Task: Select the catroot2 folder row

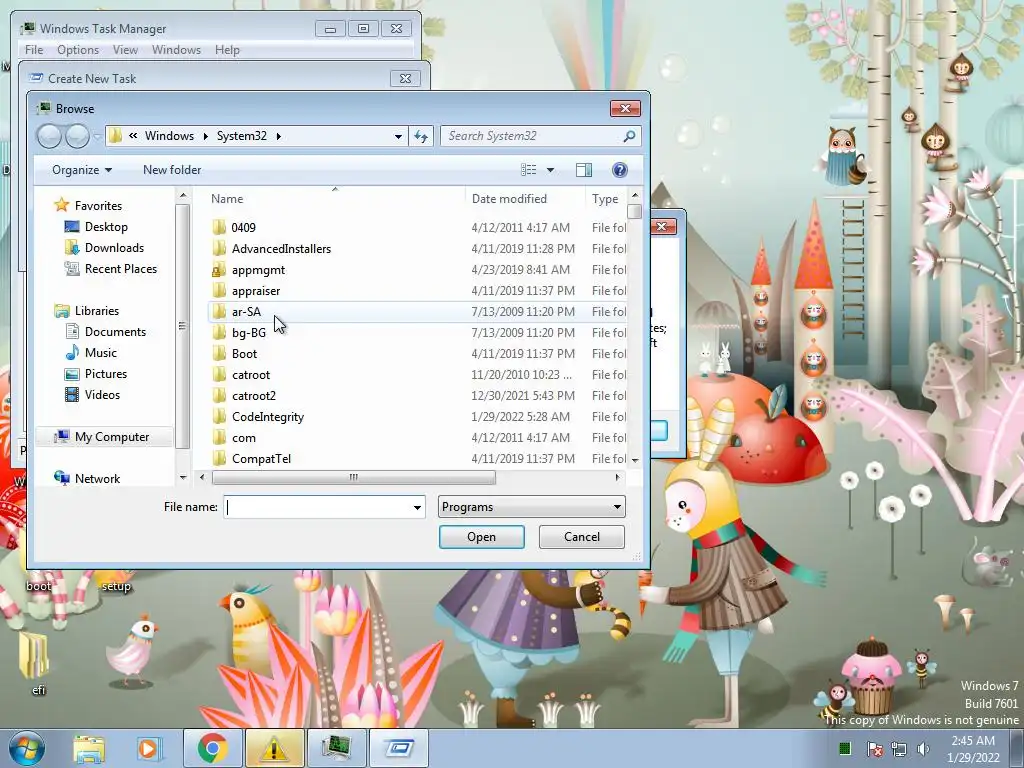Action: point(418,396)
